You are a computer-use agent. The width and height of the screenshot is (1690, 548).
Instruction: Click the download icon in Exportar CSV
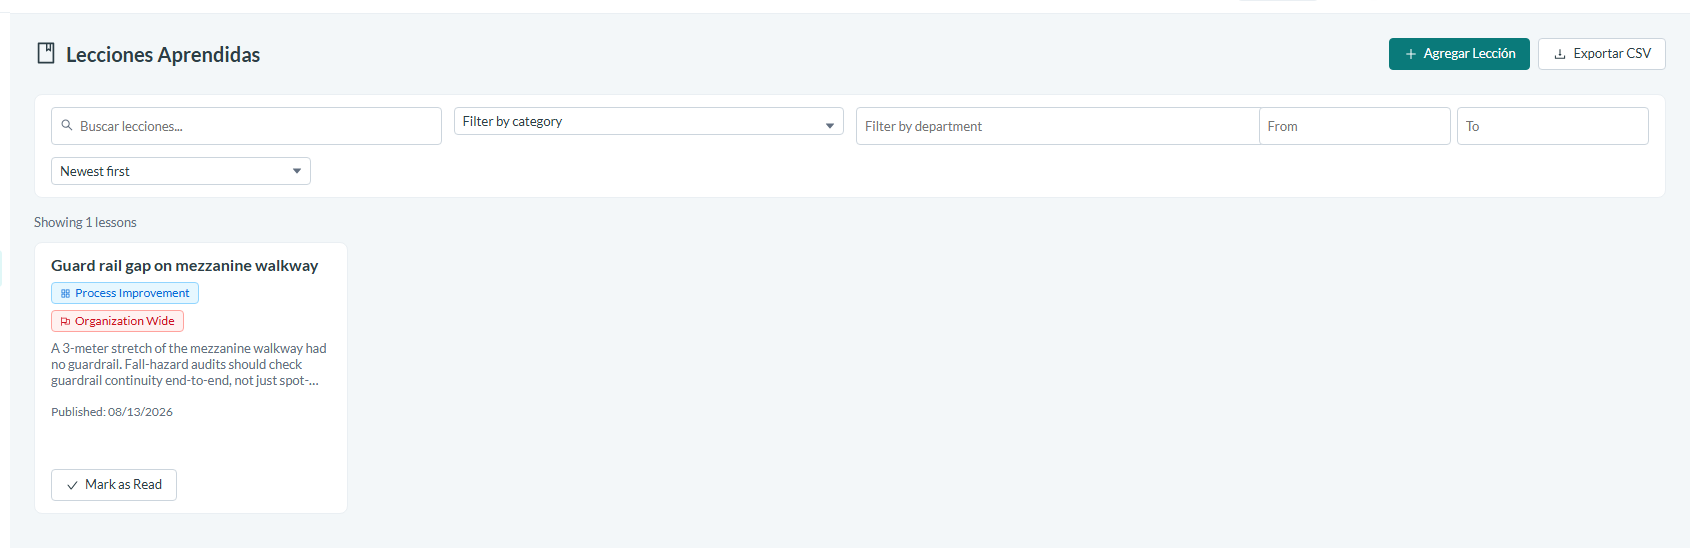pyautogui.click(x=1560, y=54)
